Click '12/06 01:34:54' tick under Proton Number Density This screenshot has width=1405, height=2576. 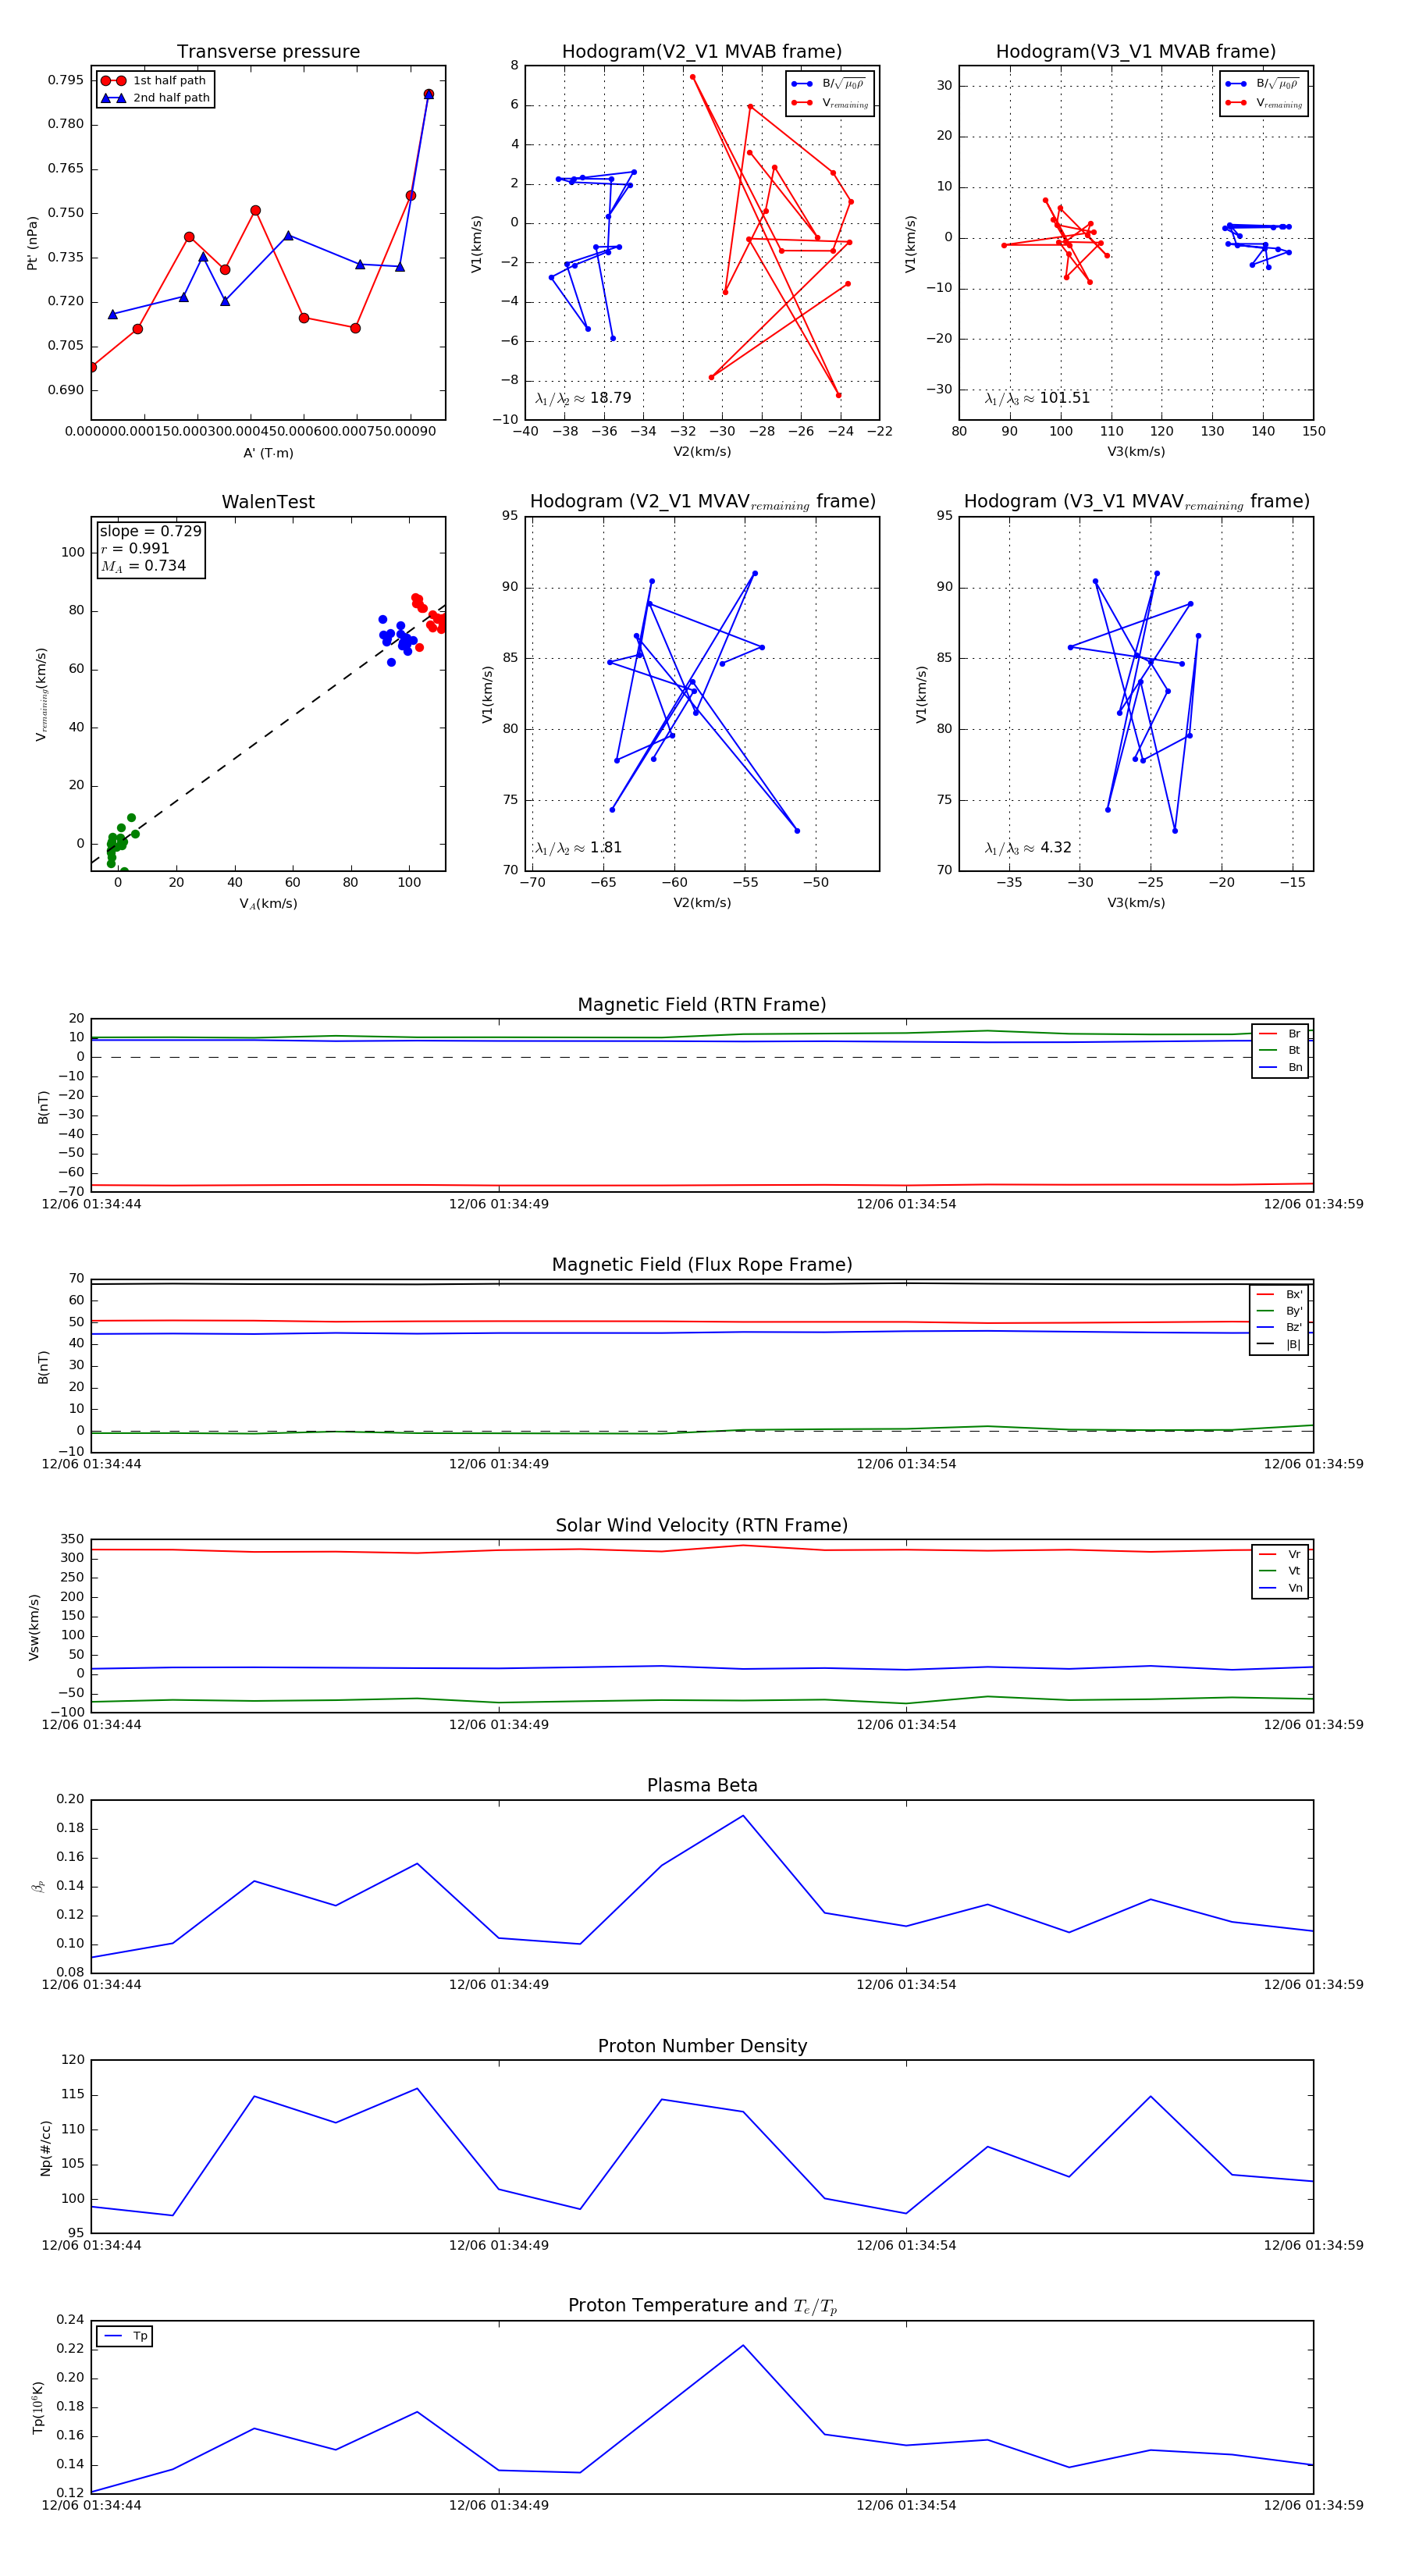tap(906, 2245)
